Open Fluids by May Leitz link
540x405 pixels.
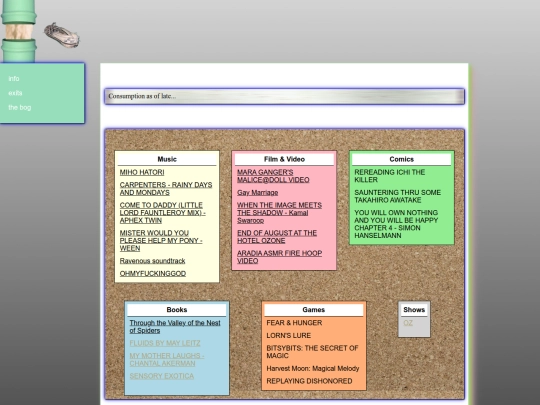pos(165,343)
